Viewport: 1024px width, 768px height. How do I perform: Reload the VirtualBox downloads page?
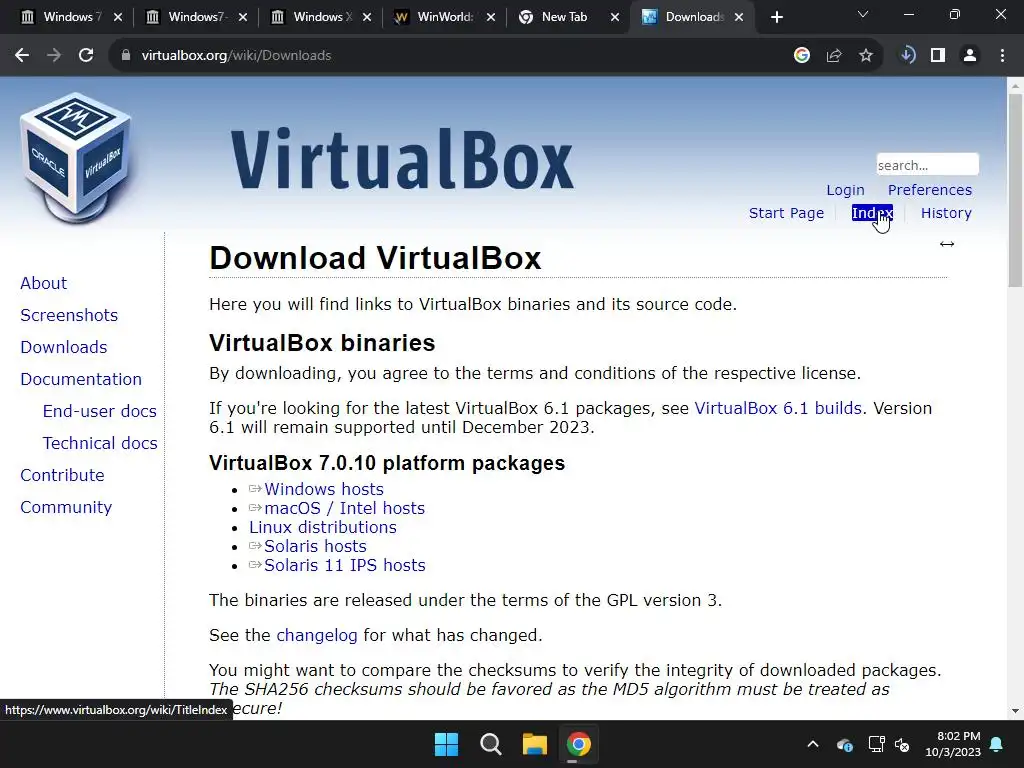[x=86, y=56]
